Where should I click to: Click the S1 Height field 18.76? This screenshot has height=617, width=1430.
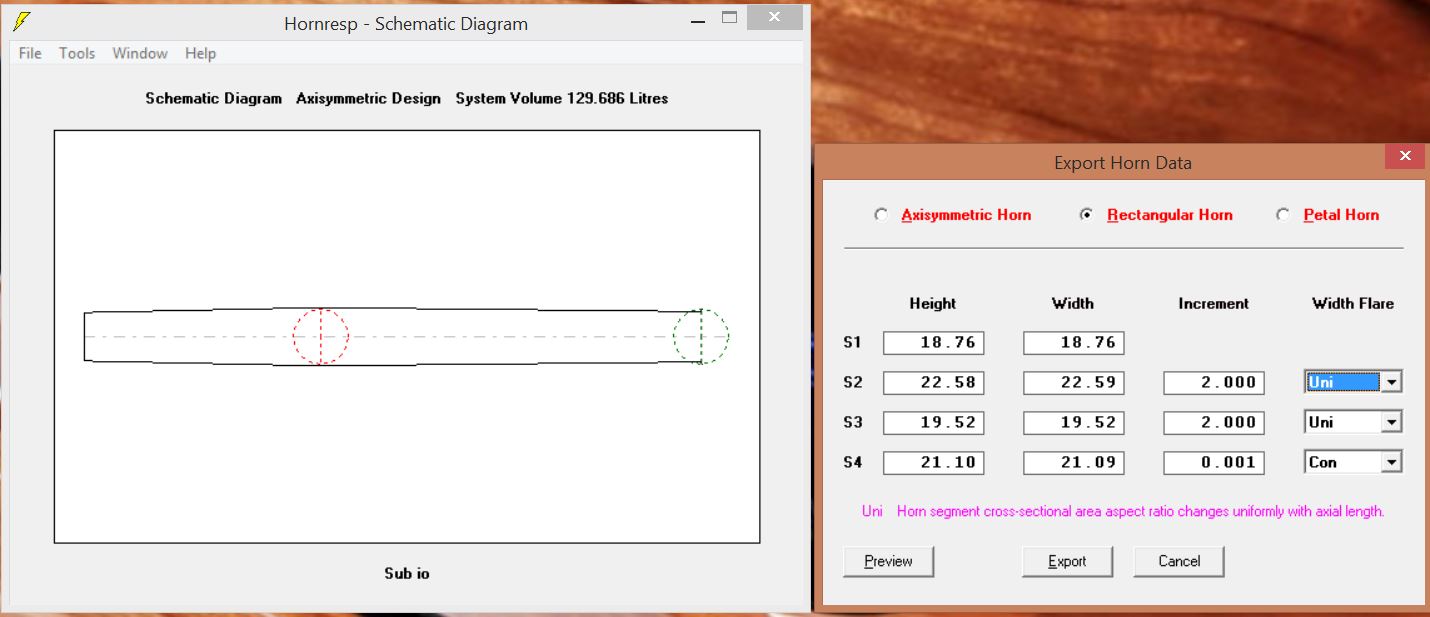[x=934, y=342]
